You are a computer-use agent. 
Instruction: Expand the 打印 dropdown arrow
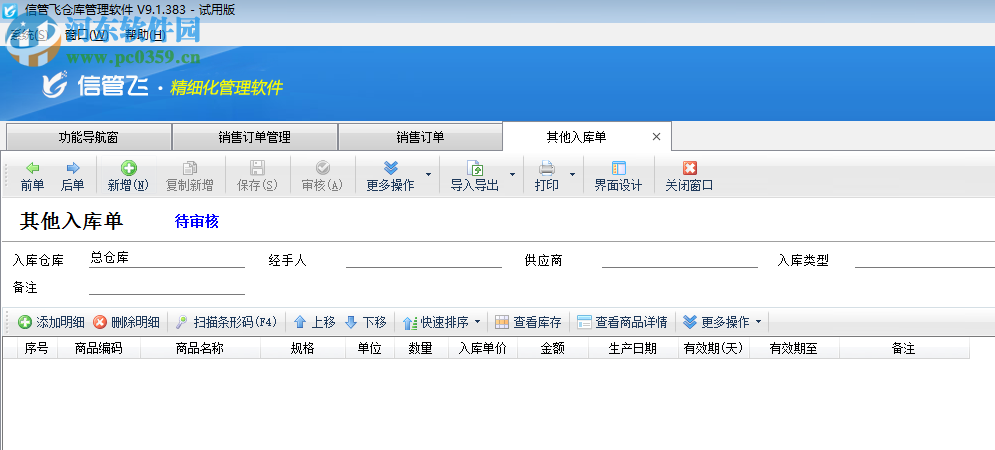click(x=572, y=175)
